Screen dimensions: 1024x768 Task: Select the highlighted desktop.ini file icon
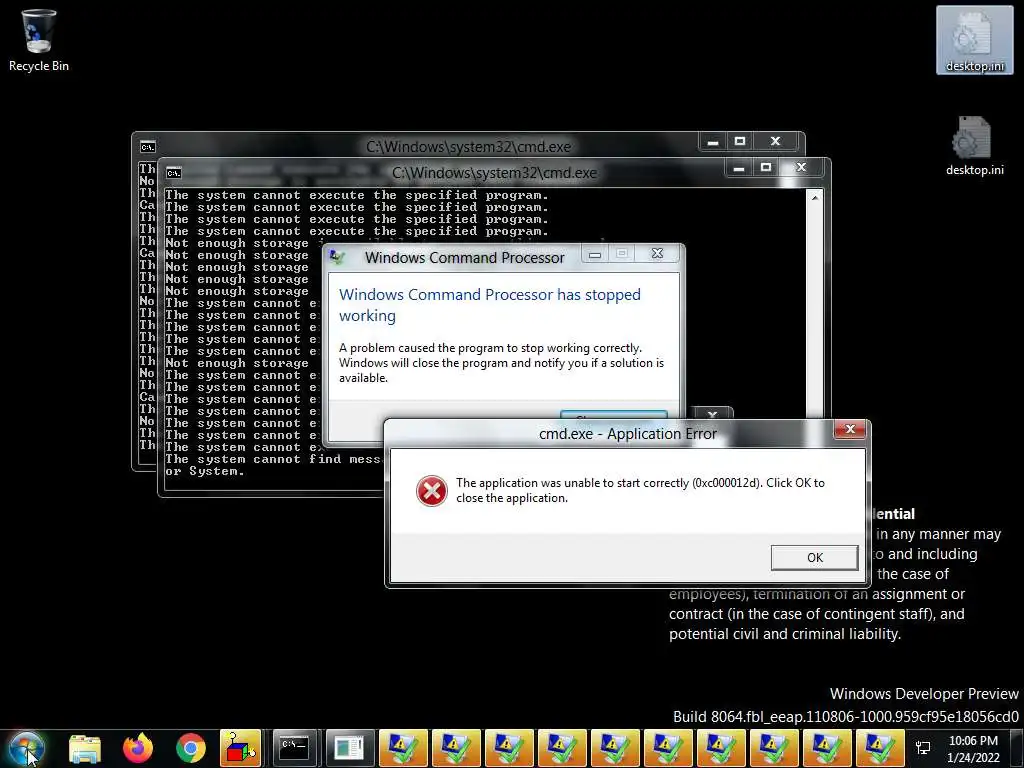pyautogui.click(x=974, y=40)
